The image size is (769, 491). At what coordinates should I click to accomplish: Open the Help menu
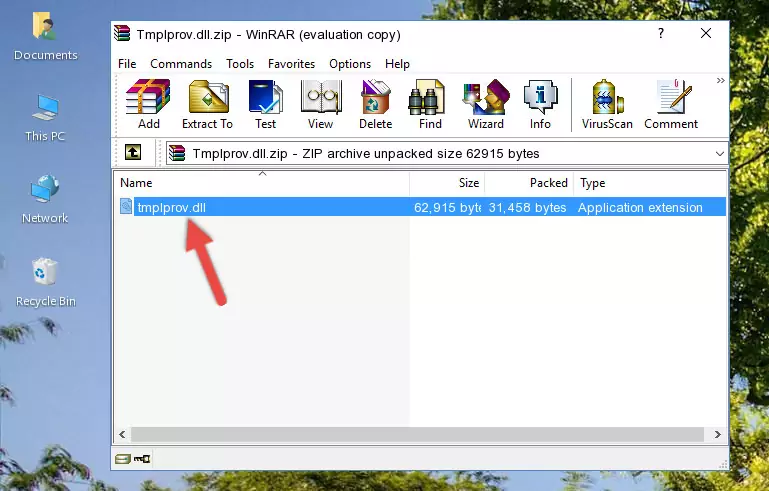[397, 64]
